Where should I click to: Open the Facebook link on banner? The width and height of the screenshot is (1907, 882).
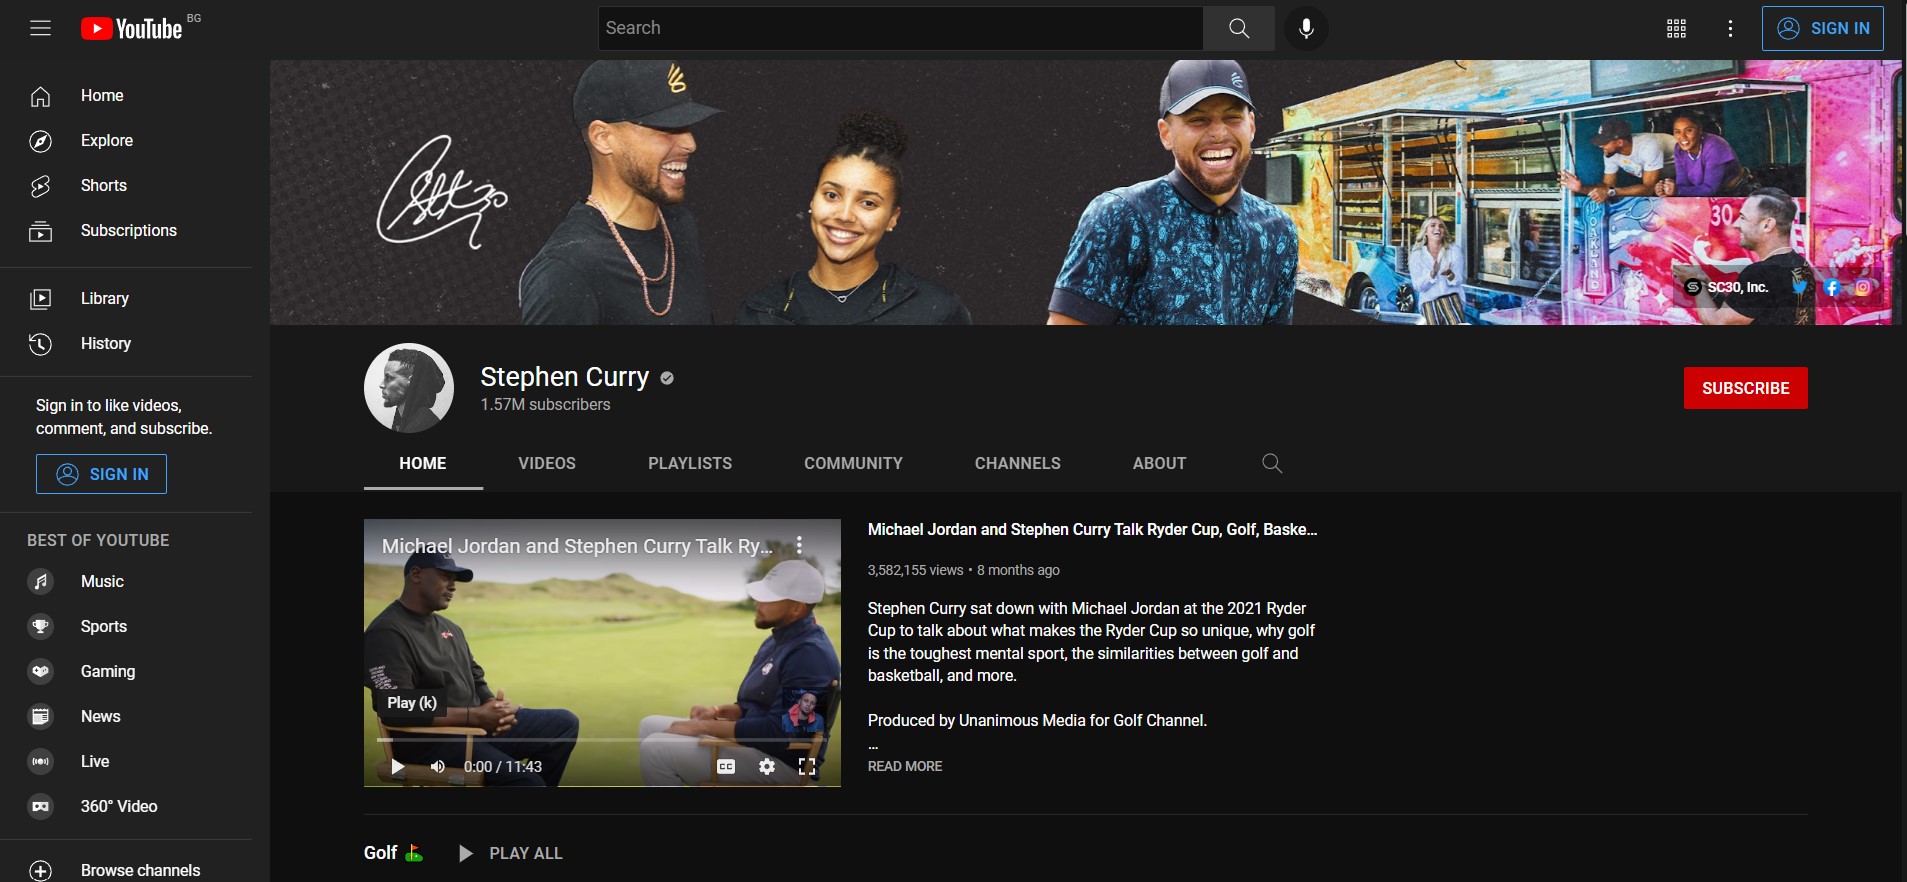(x=1832, y=287)
